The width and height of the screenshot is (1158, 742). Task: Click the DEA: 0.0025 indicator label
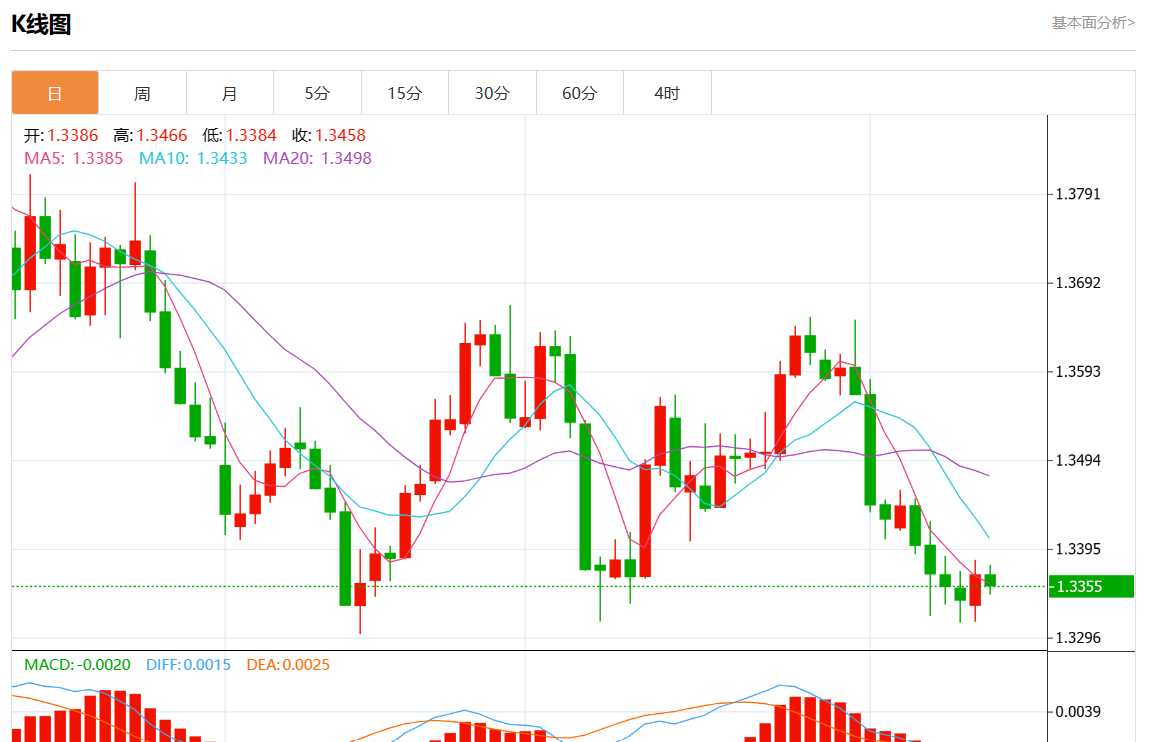288,664
